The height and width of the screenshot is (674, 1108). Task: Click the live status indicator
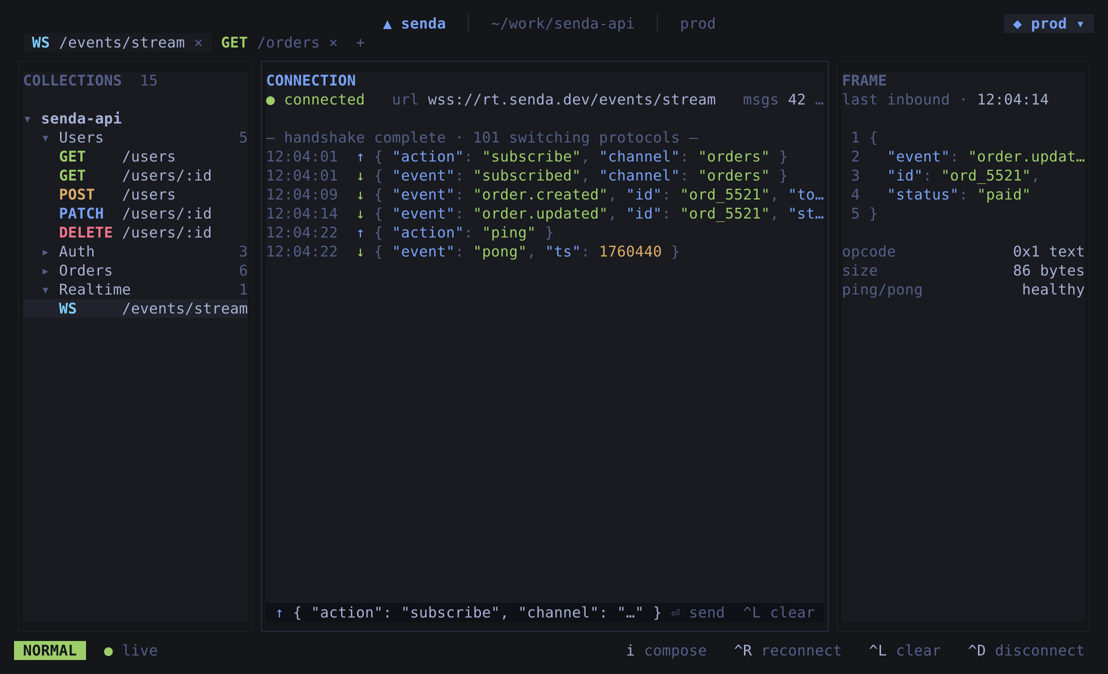131,651
